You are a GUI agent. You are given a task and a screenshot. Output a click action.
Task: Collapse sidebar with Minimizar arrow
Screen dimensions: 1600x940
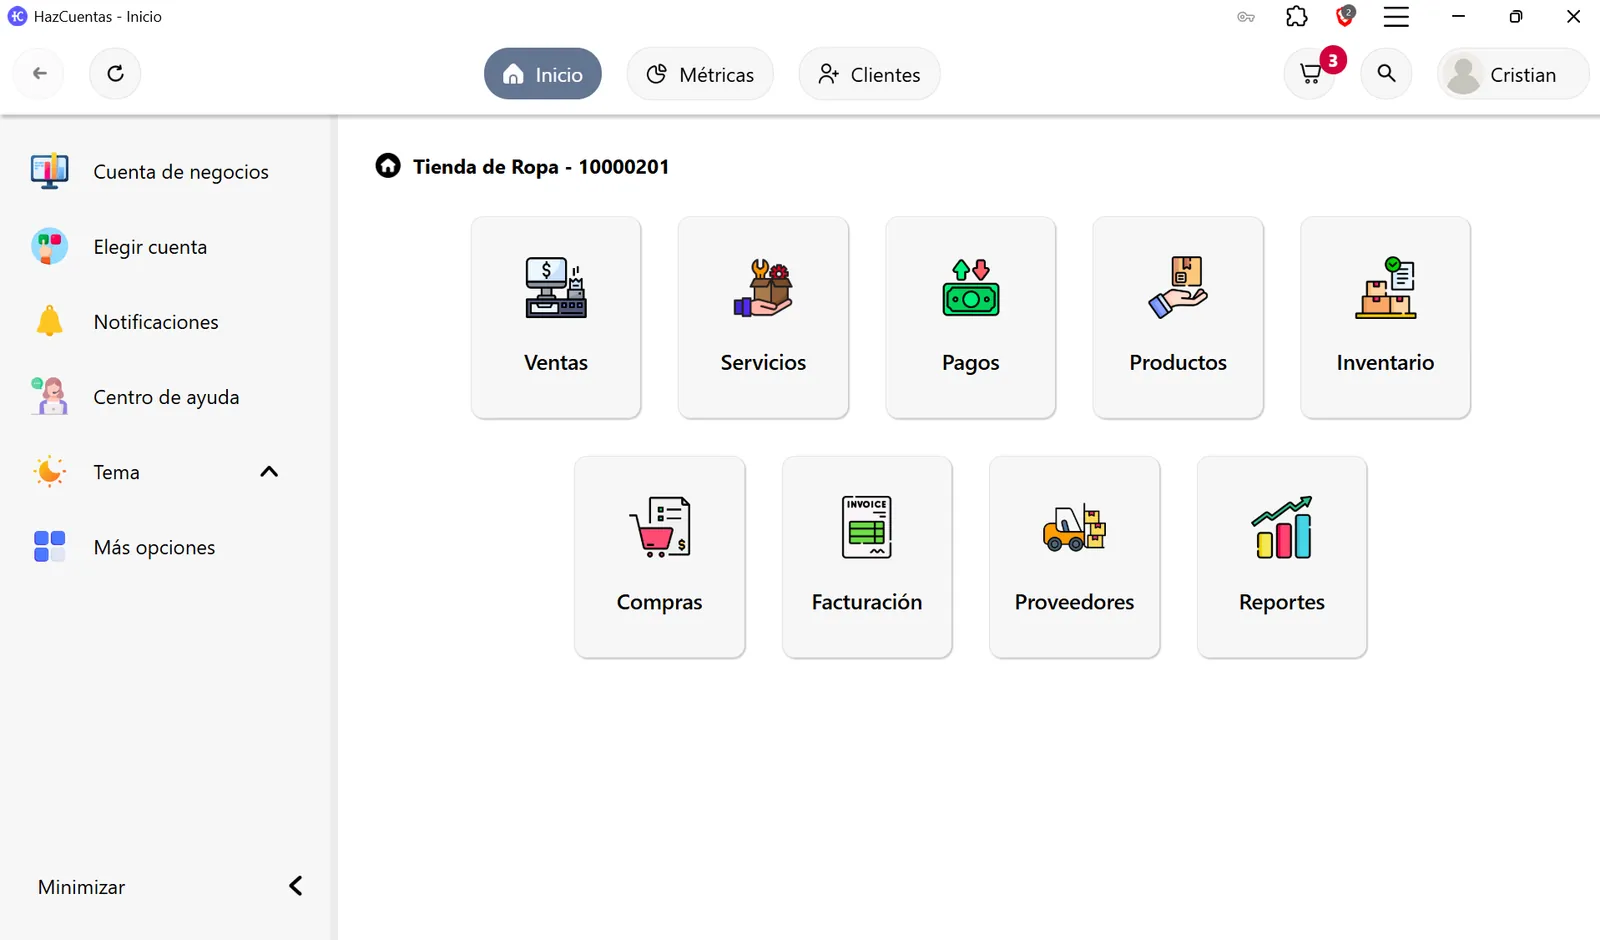click(x=296, y=886)
